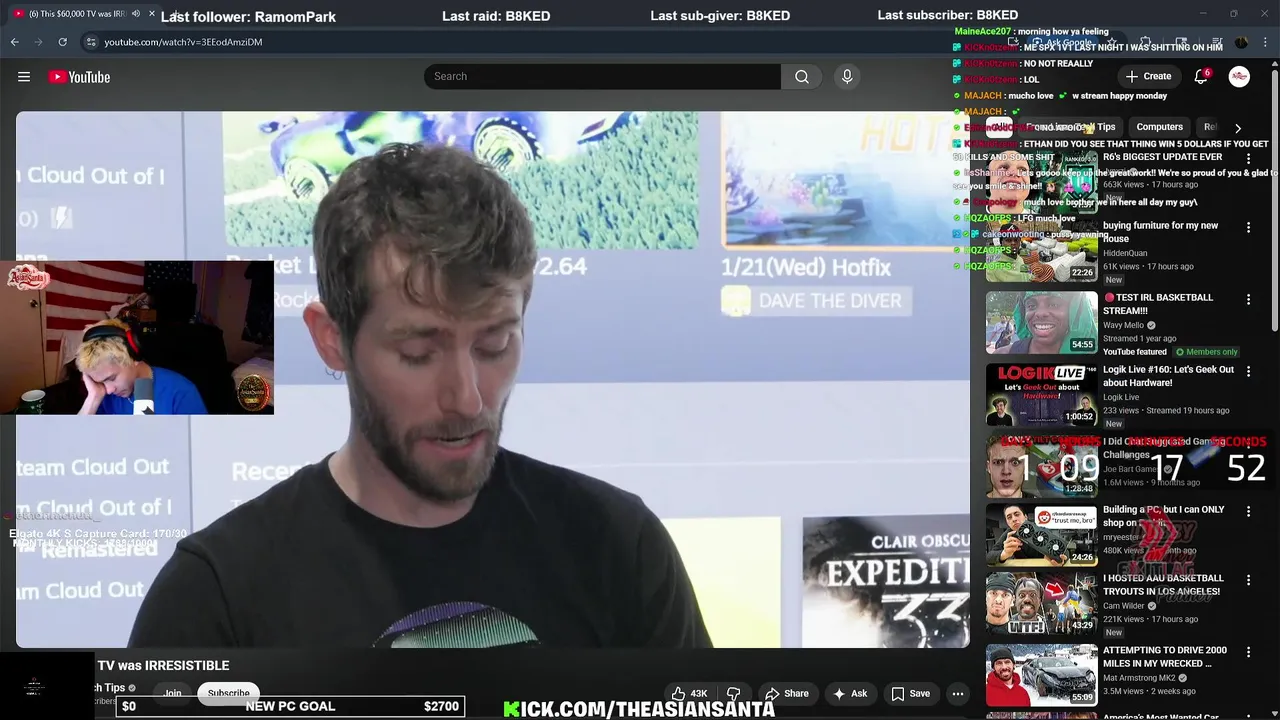The width and height of the screenshot is (1280, 720).
Task: Open Logik Live #160 video title
Action: [x=1168, y=376]
